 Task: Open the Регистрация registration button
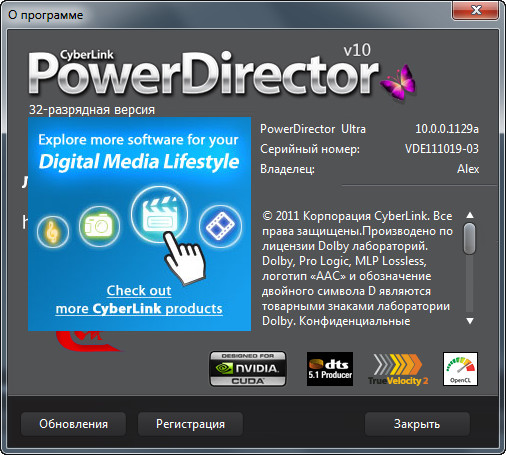click(190, 424)
